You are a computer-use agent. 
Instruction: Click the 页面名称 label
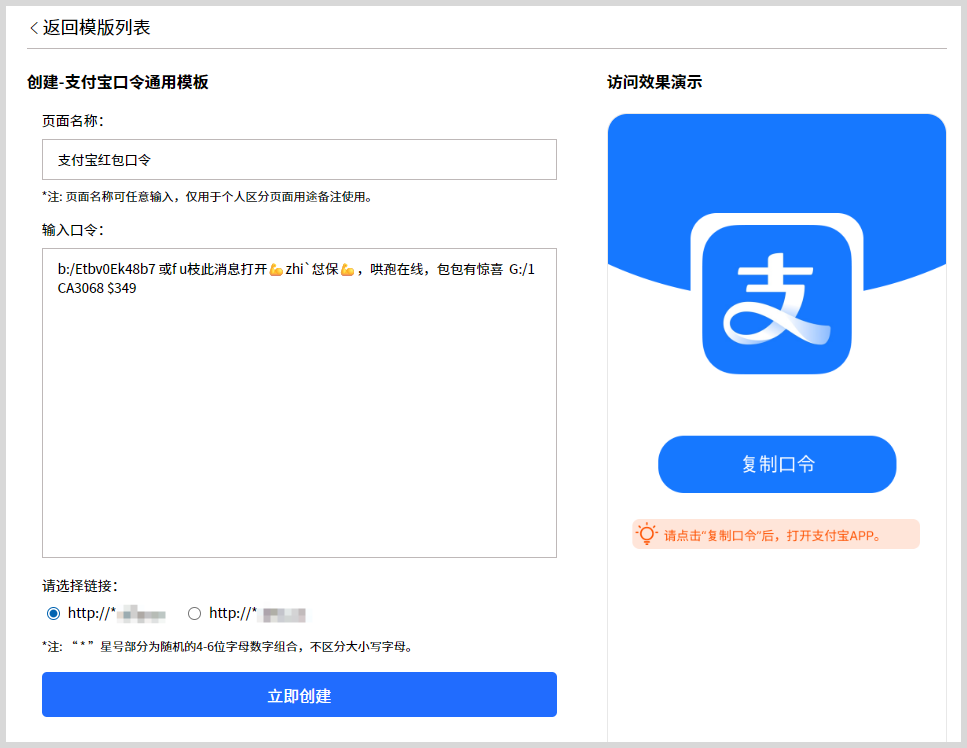pyautogui.click(x=73, y=121)
